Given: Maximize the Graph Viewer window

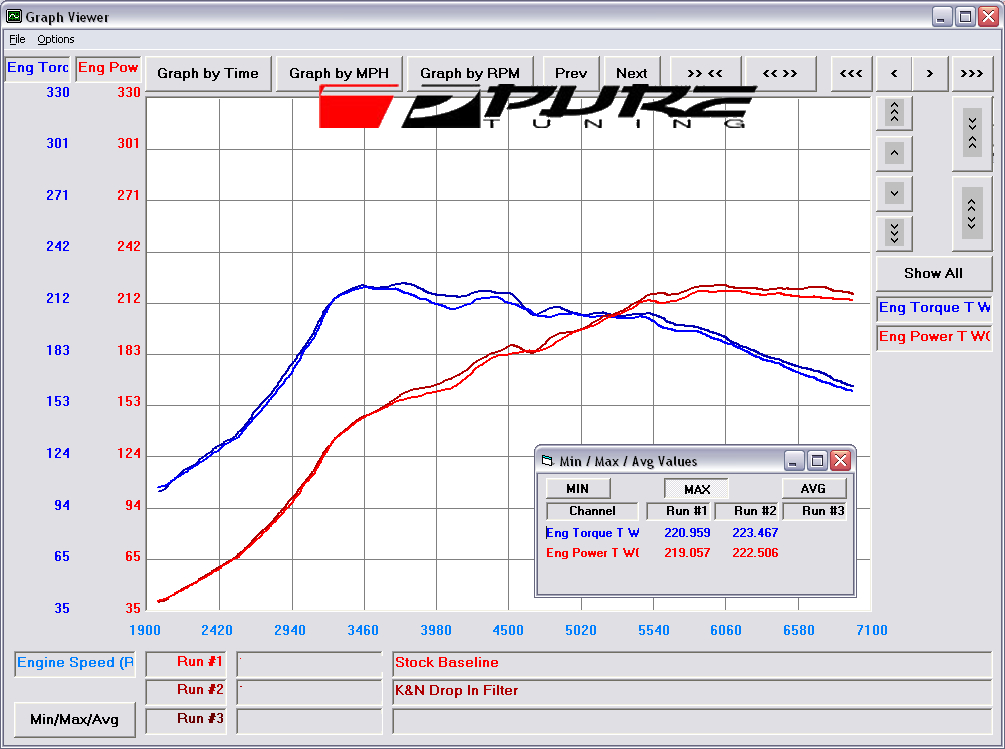Looking at the screenshot, I should [x=965, y=17].
